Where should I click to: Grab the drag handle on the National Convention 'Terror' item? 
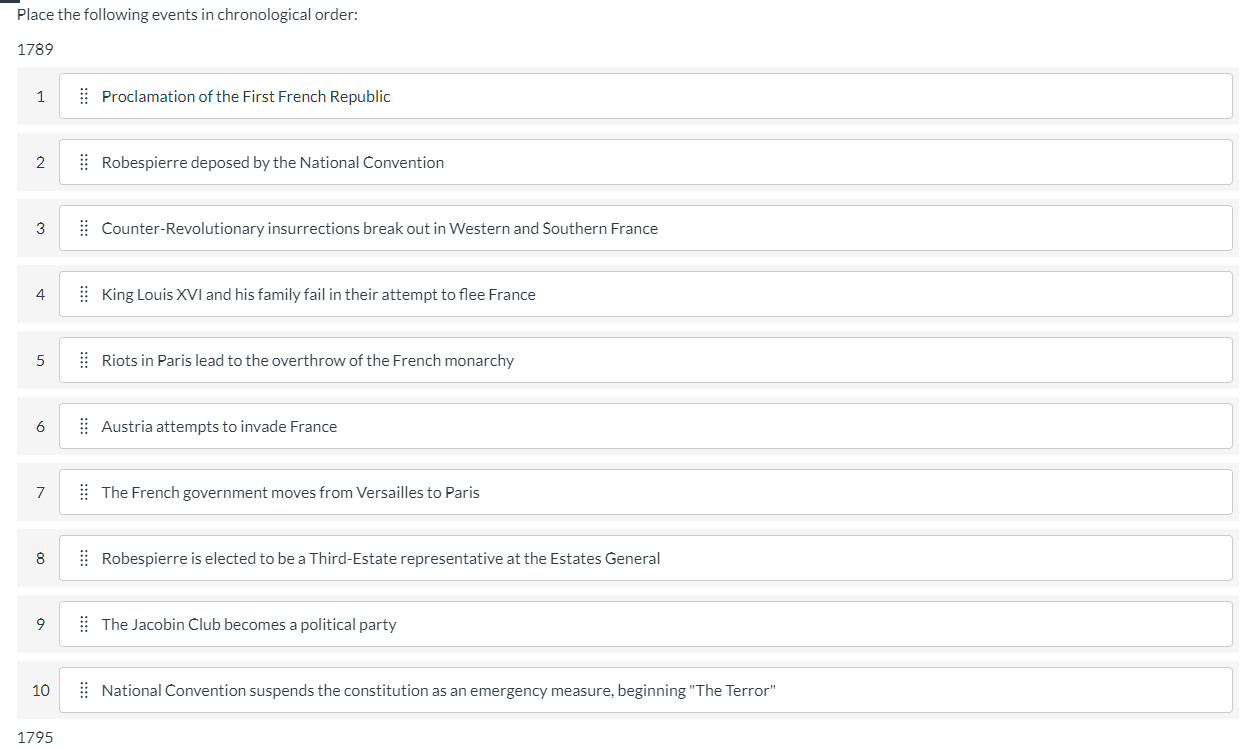pyautogui.click(x=83, y=690)
